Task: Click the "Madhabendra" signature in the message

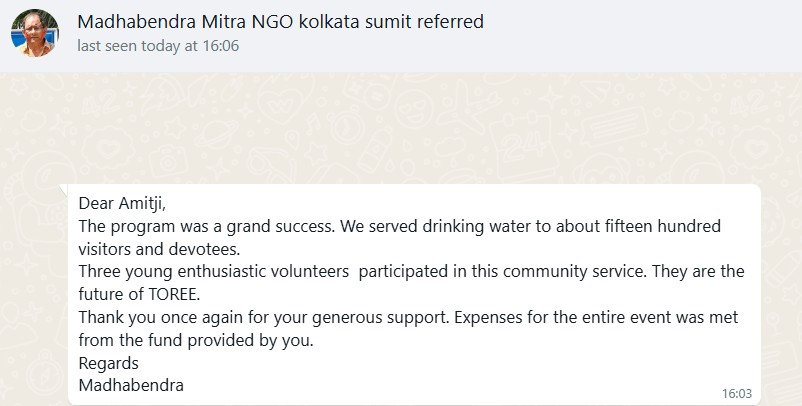Action: click(131, 385)
